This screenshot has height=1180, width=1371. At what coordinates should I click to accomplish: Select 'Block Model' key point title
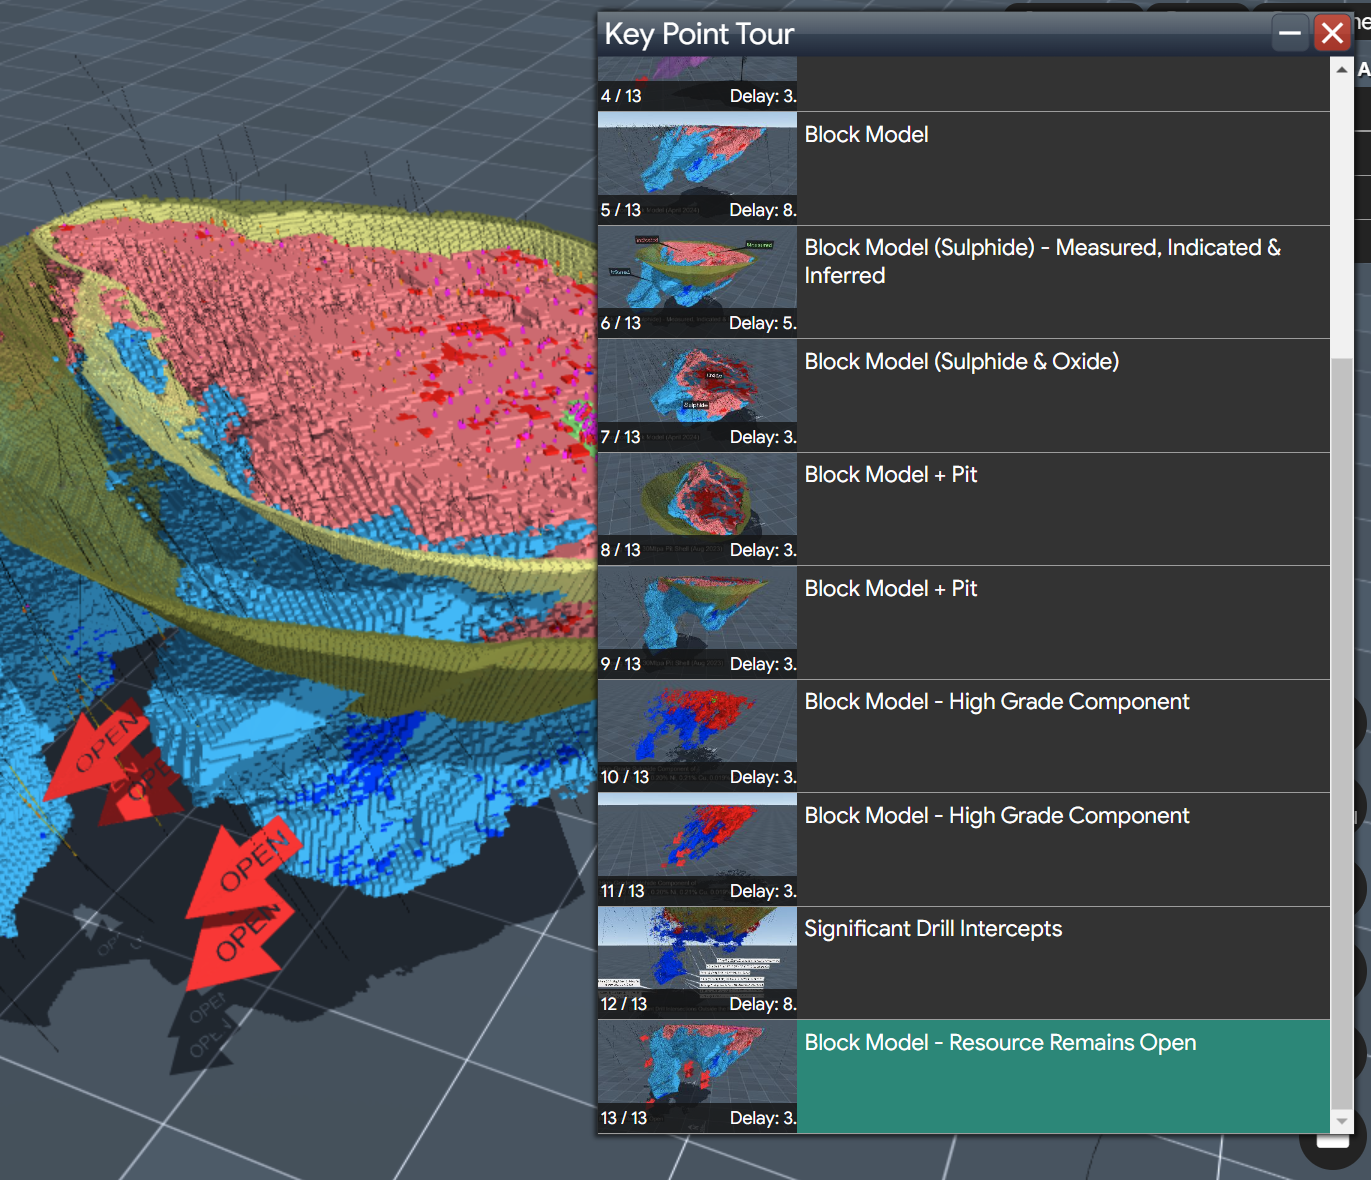(866, 134)
